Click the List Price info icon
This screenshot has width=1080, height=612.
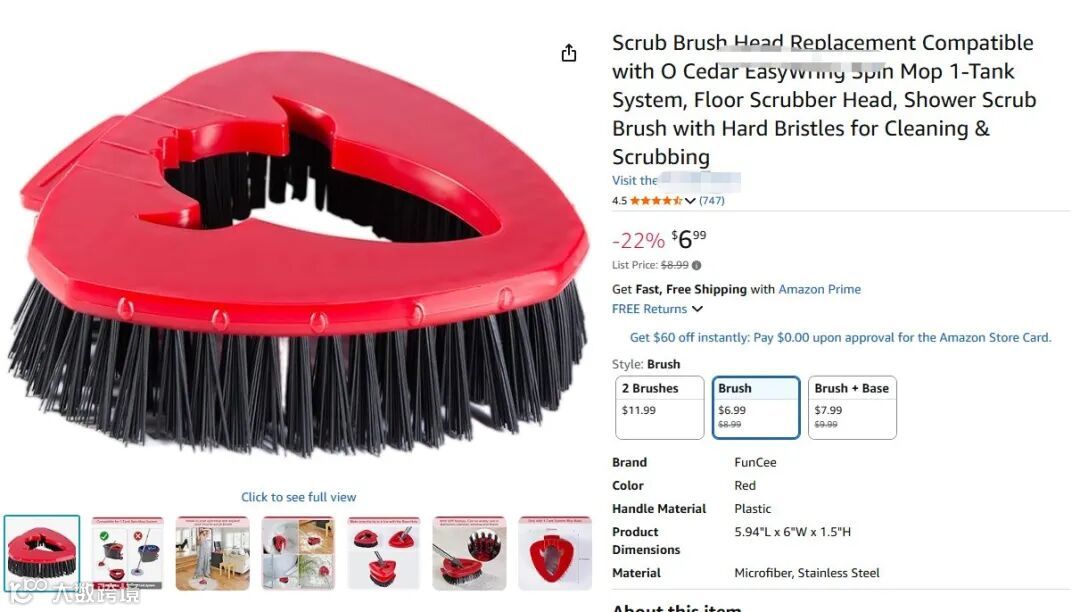(x=696, y=265)
